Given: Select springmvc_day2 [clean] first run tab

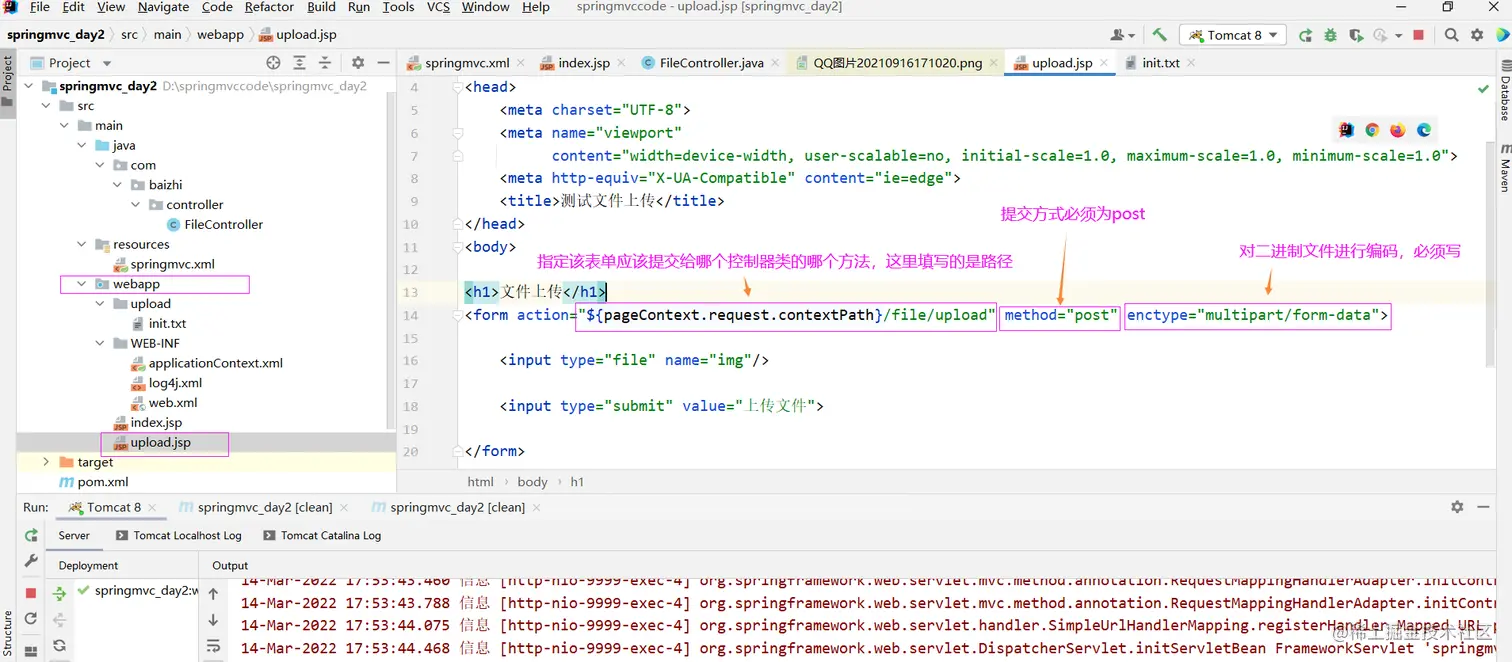Looking at the screenshot, I should click(254, 507).
